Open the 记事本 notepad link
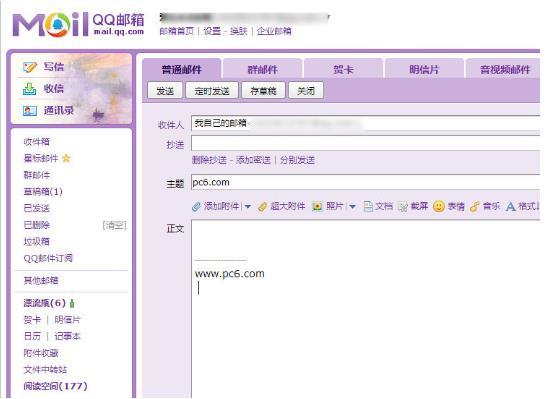552x399 pixels. tap(67, 336)
